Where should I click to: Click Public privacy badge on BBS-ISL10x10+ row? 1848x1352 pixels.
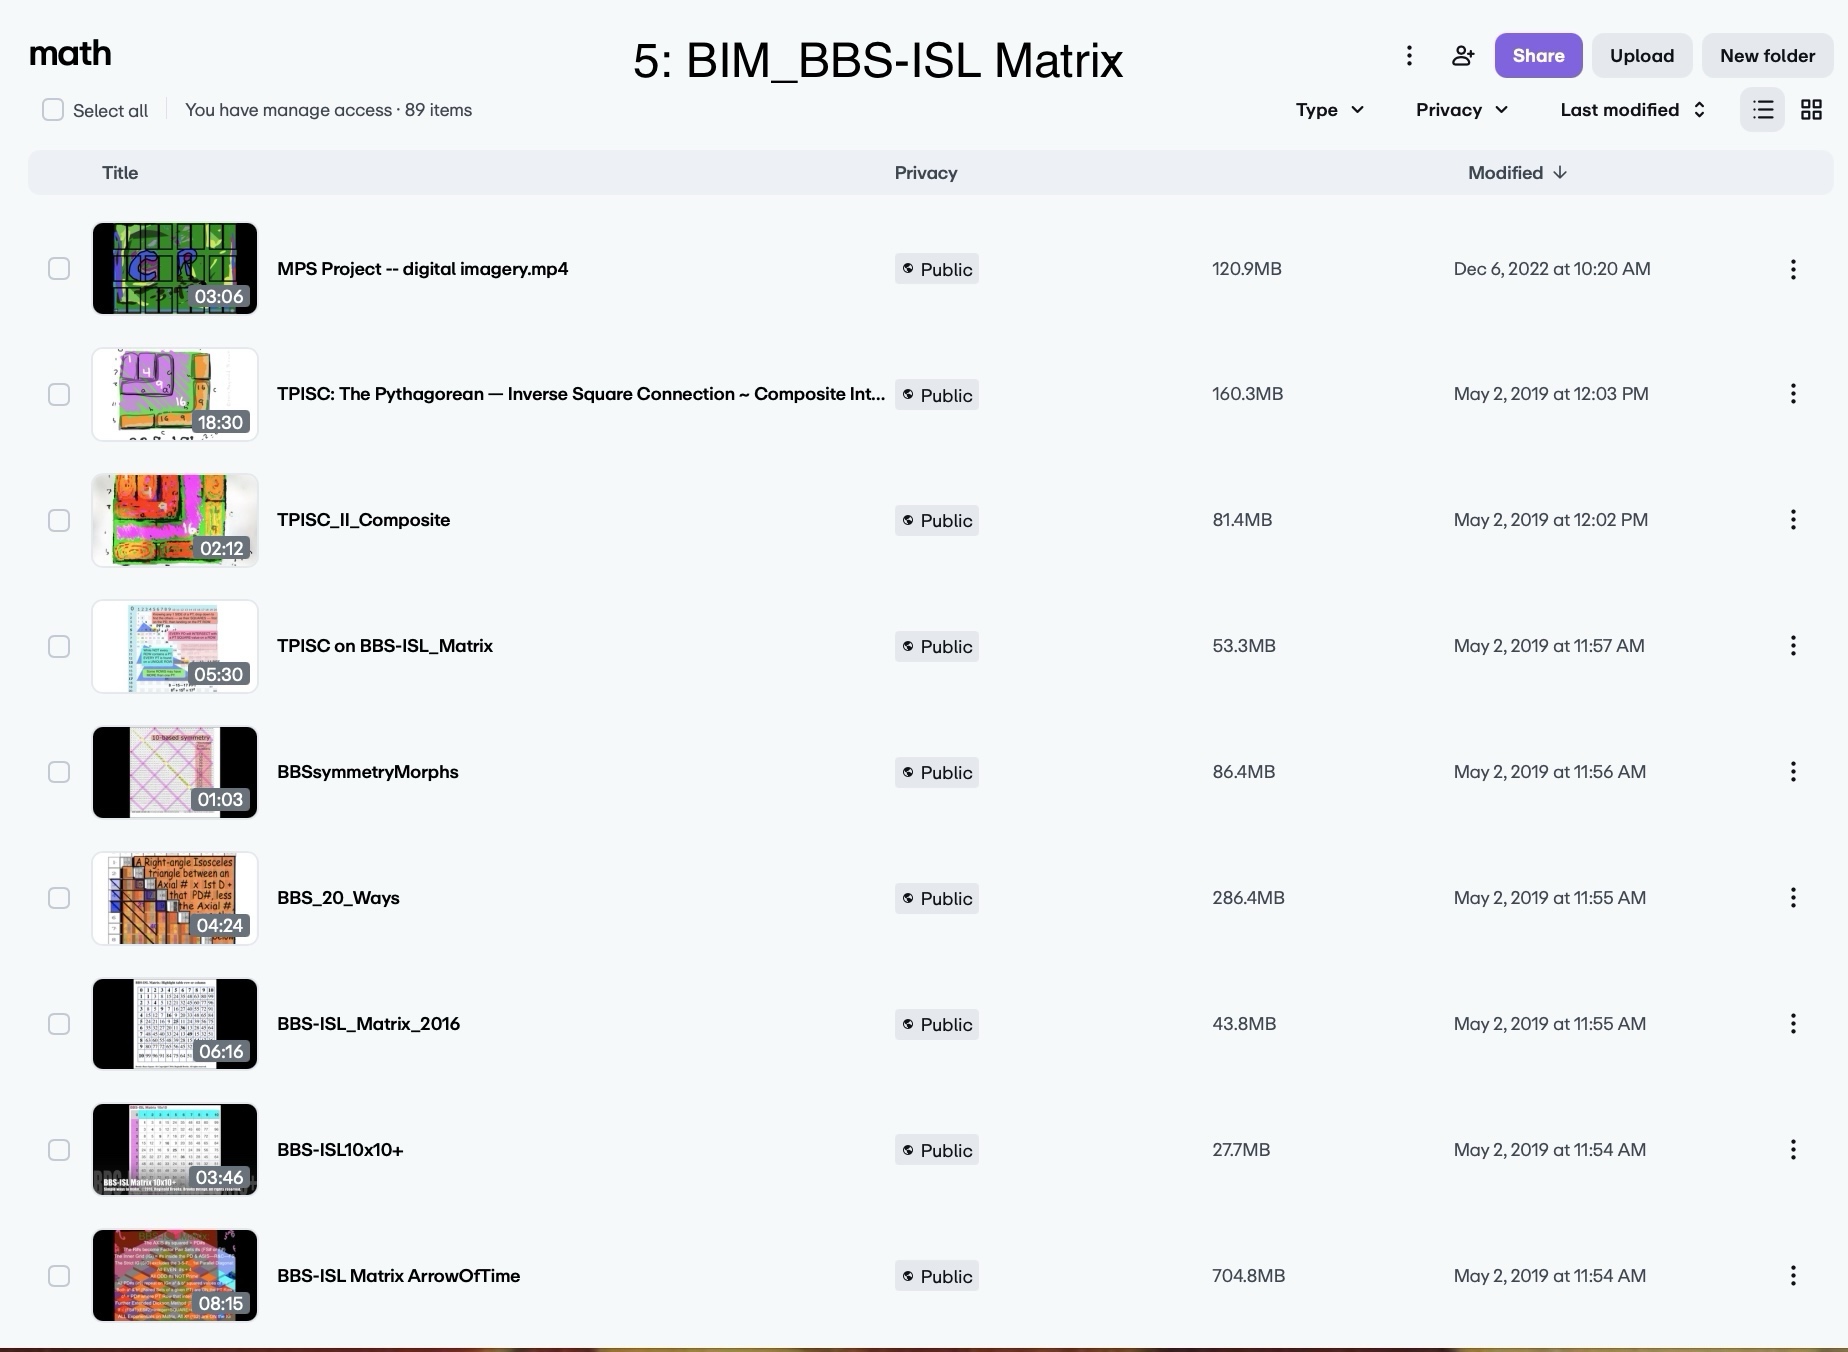pyautogui.click(x=936, y=1150)
